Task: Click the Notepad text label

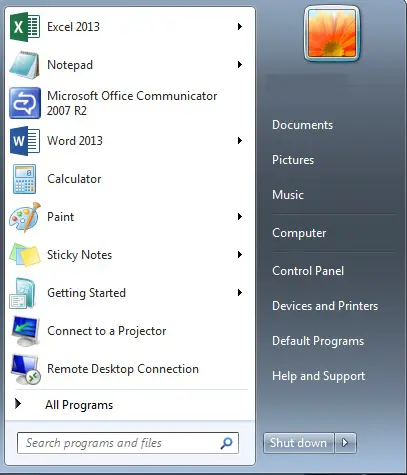Action: click(70, 65)
